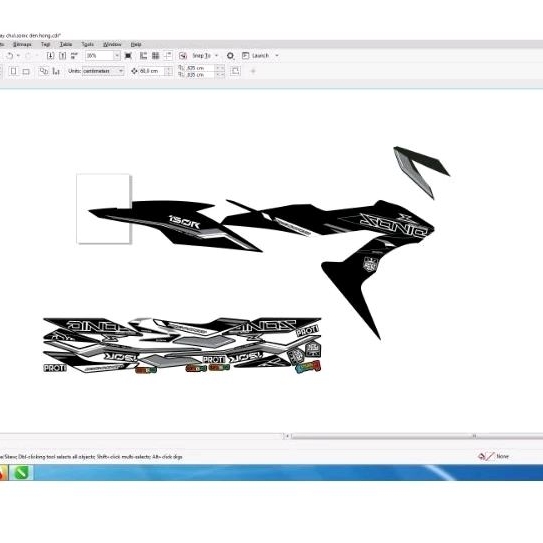The image size is (543, 543).
Task: Click the Treat as filled icon
Action: [x=235, y=71]
